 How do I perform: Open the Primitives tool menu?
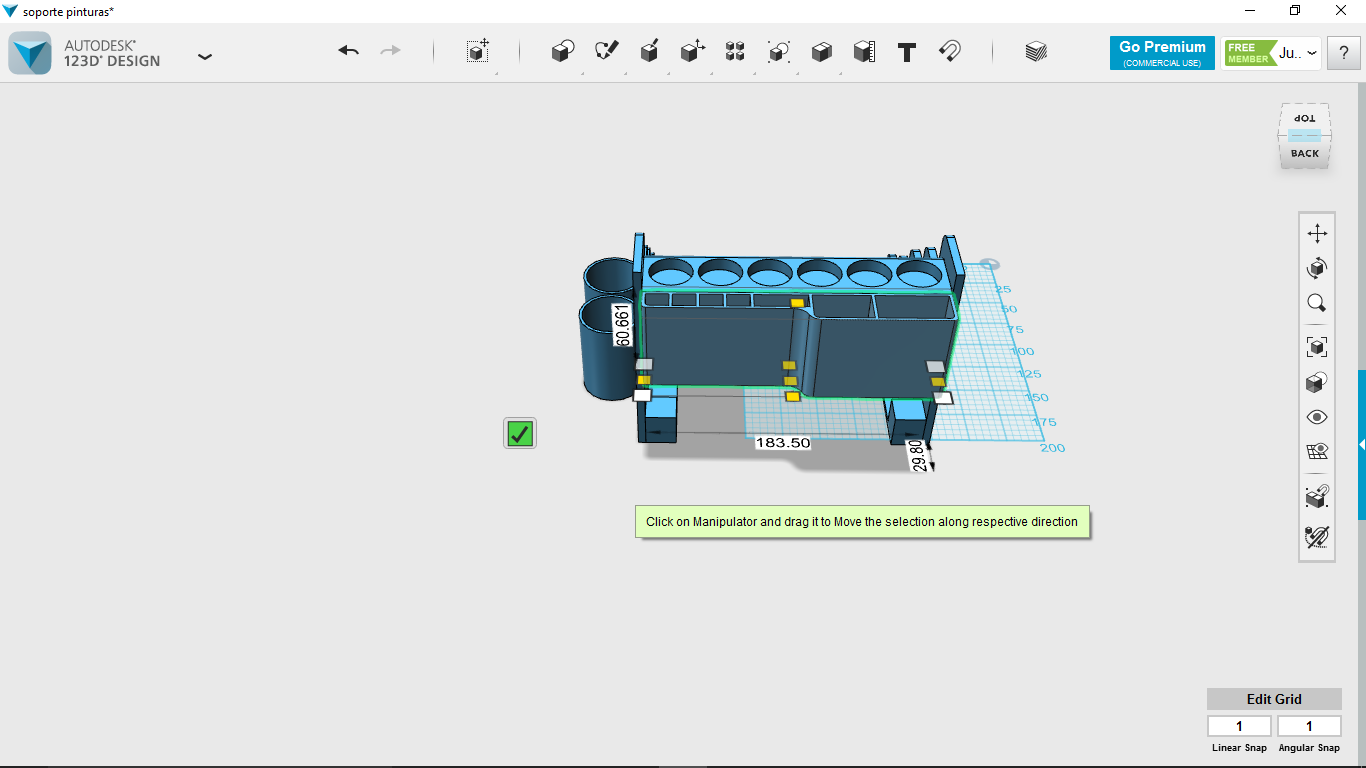[x=563, y=51]
